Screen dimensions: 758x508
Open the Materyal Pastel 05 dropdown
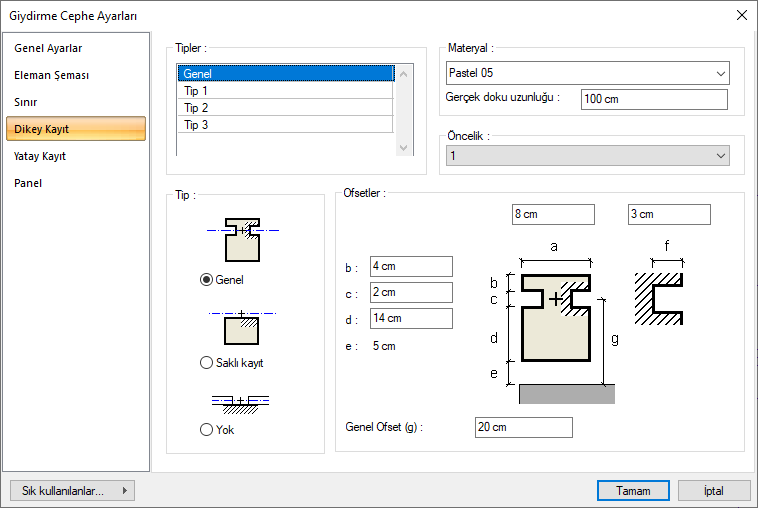point(587,73)
